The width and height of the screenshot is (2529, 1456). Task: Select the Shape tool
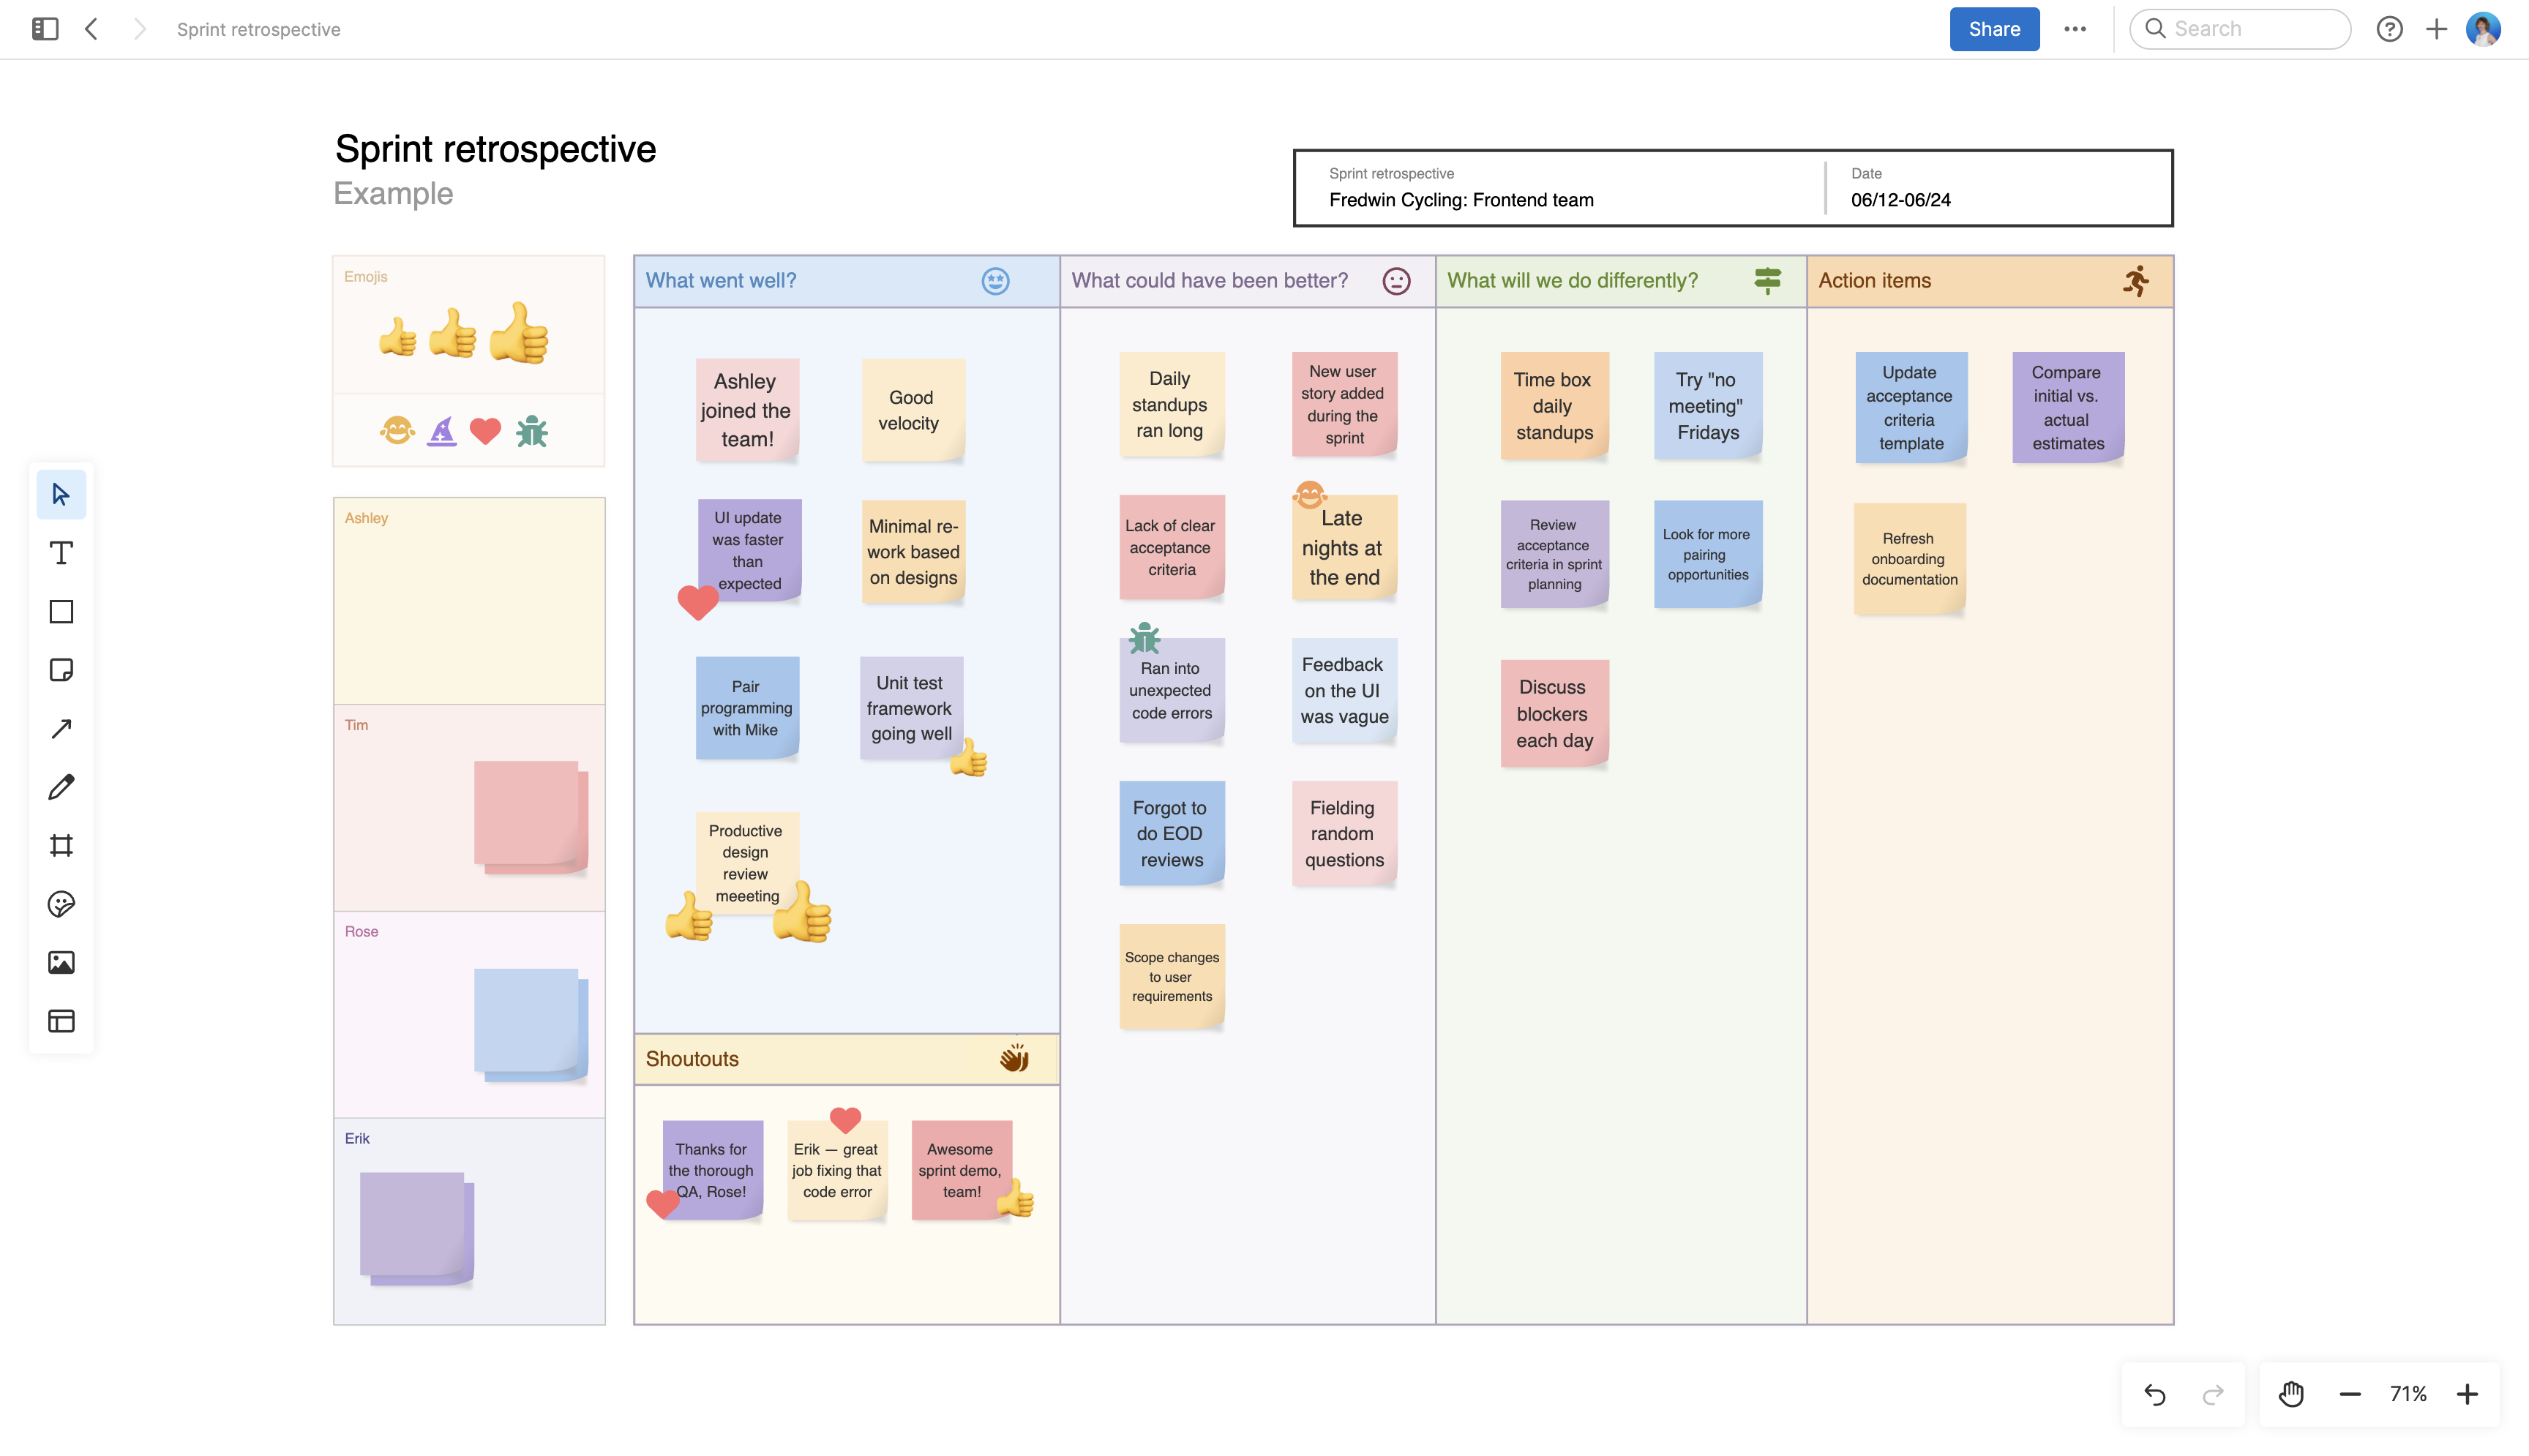[61, 611]
